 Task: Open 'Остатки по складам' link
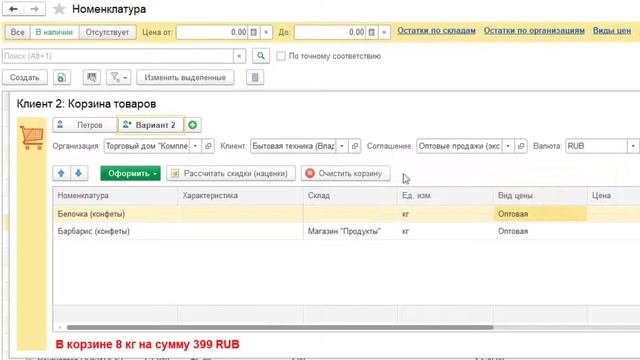pyautogui.click(x=436, y=31)
